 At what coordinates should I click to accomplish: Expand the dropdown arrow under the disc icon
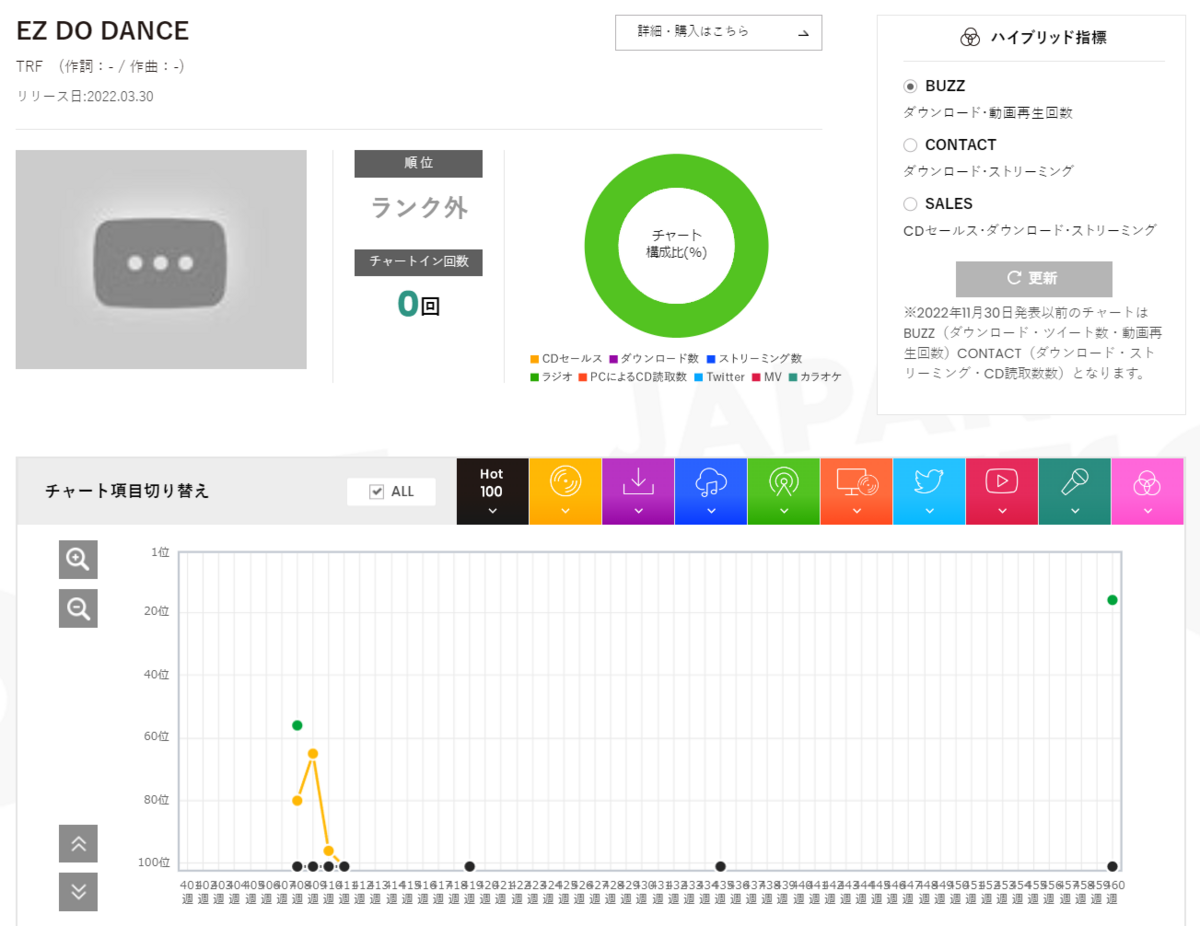pos(565,511)
